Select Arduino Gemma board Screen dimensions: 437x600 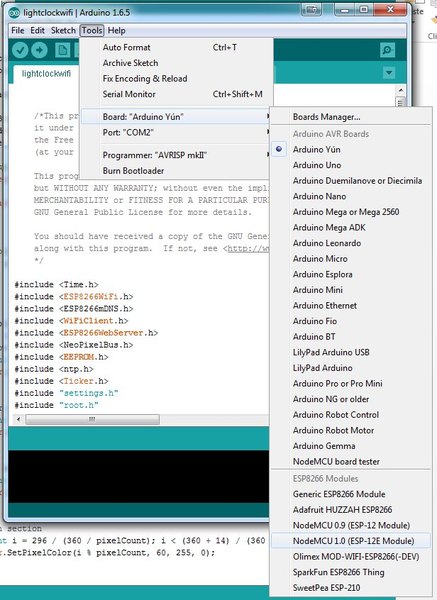point(351,446)
